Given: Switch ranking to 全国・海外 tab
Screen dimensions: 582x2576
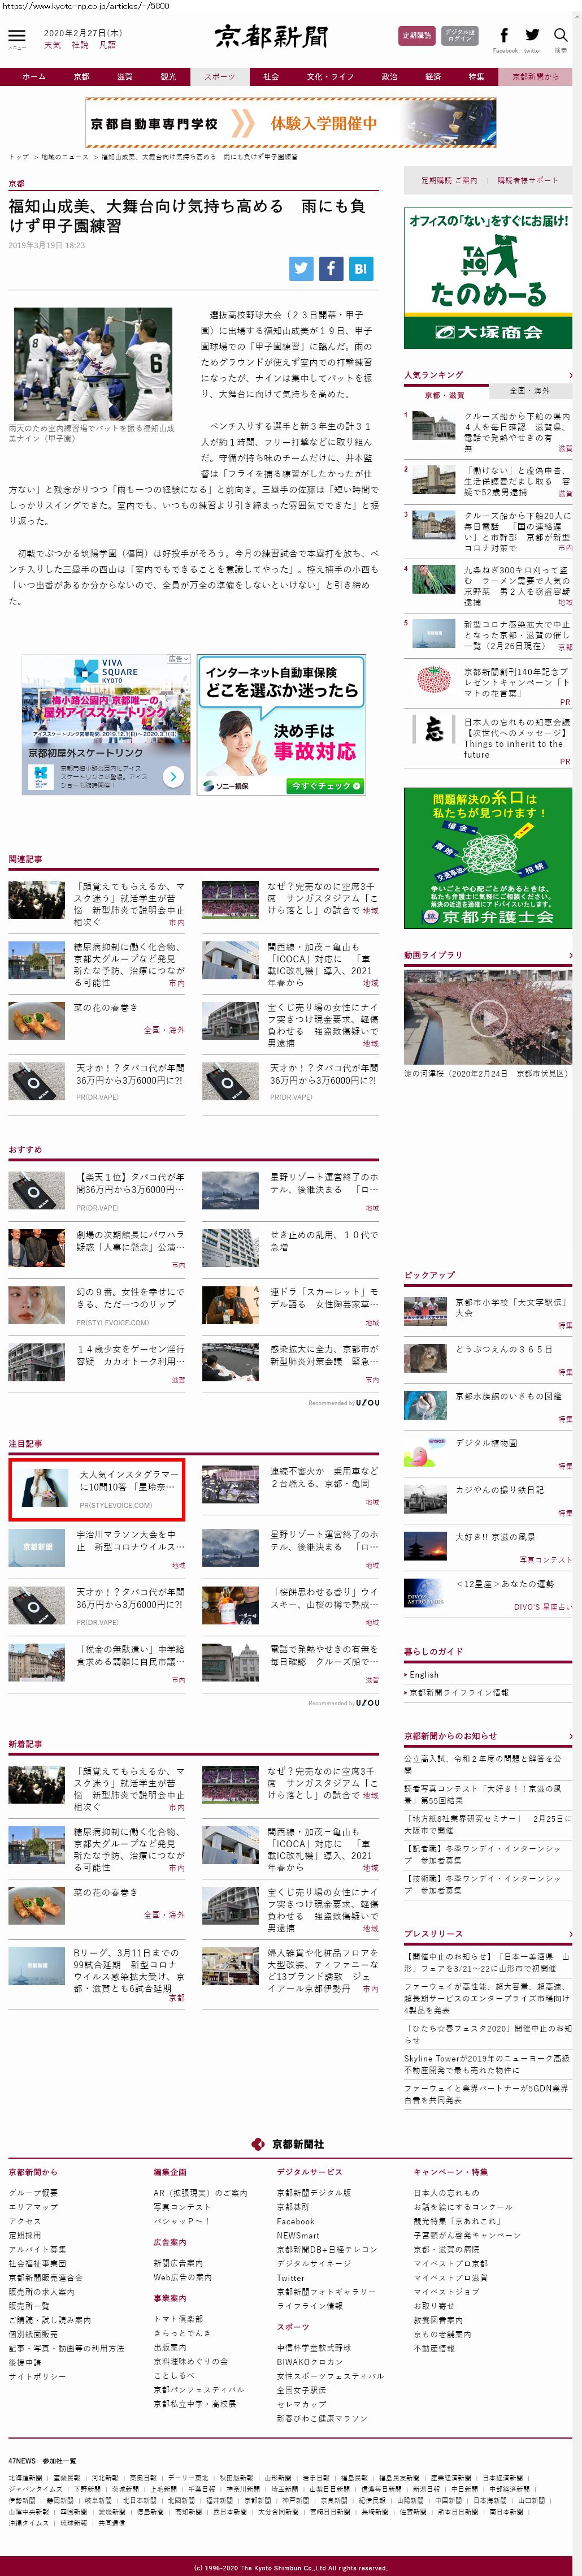Looking at the screenshot, I should pos(529,391).
